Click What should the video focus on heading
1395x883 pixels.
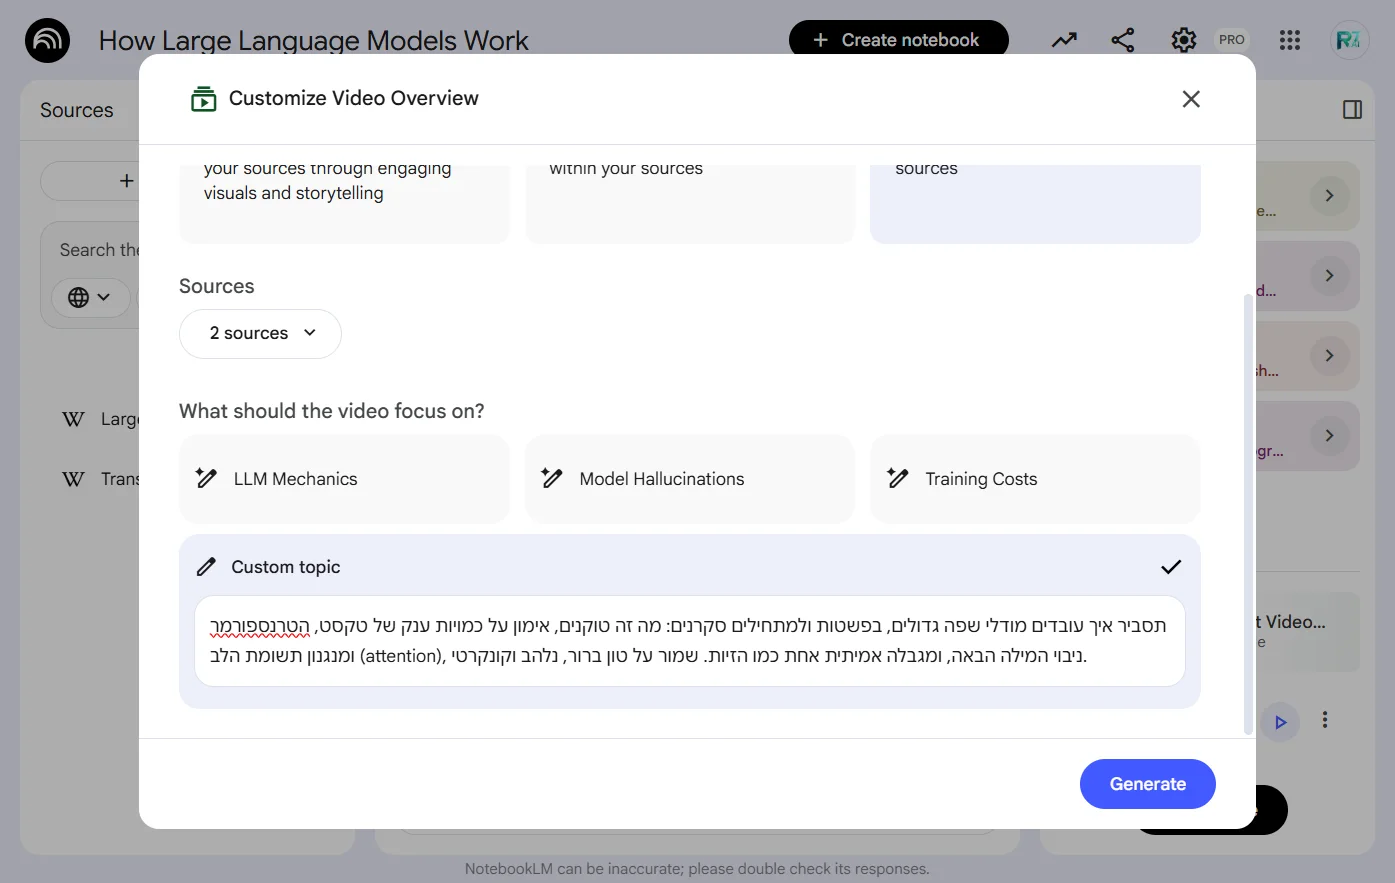(x=332, y=411)
